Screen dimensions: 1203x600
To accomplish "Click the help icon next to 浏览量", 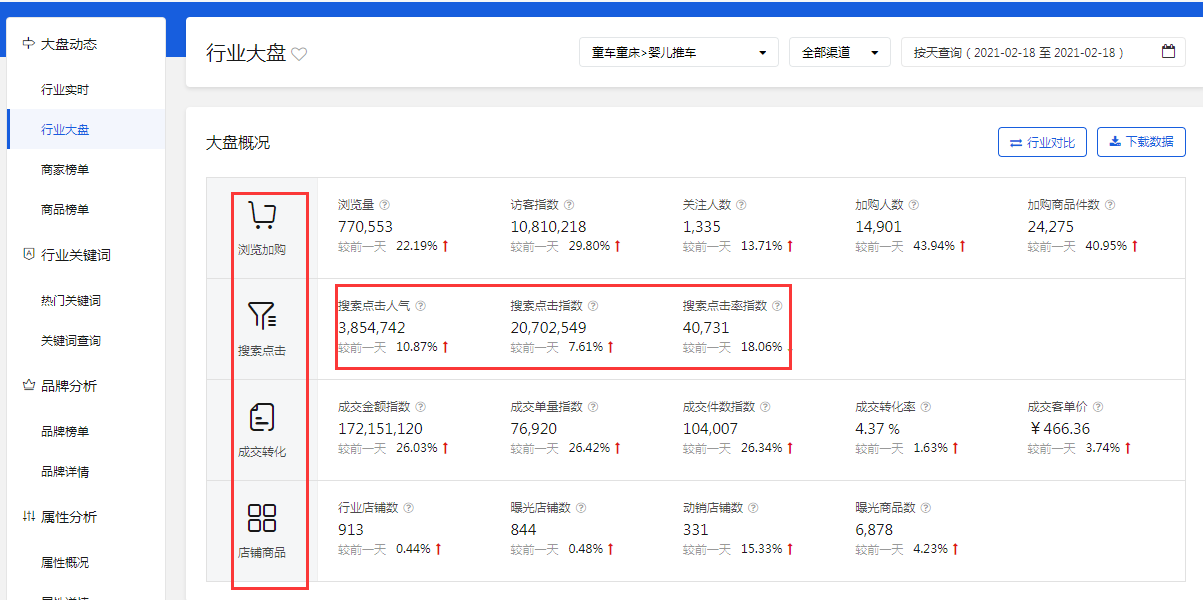I will tap(384, 205).
